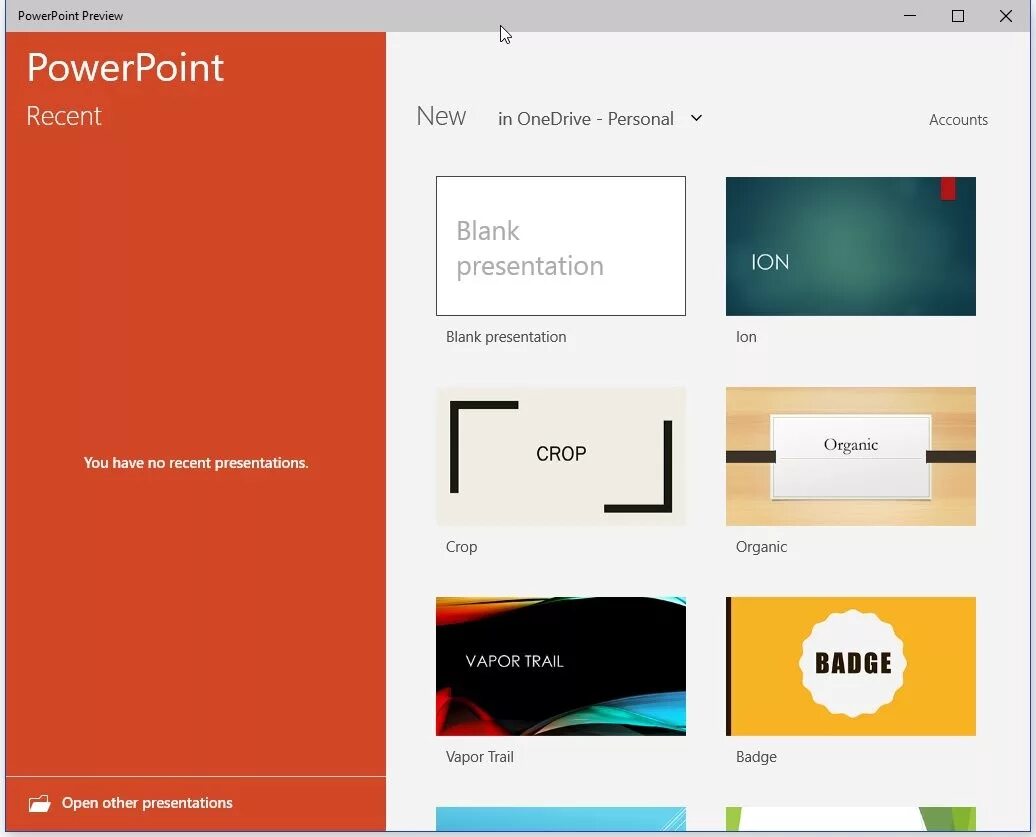Click the large 'PowerPoint' sidebar title
Viewport: 1036px width, 837px height.
point(126,68)
